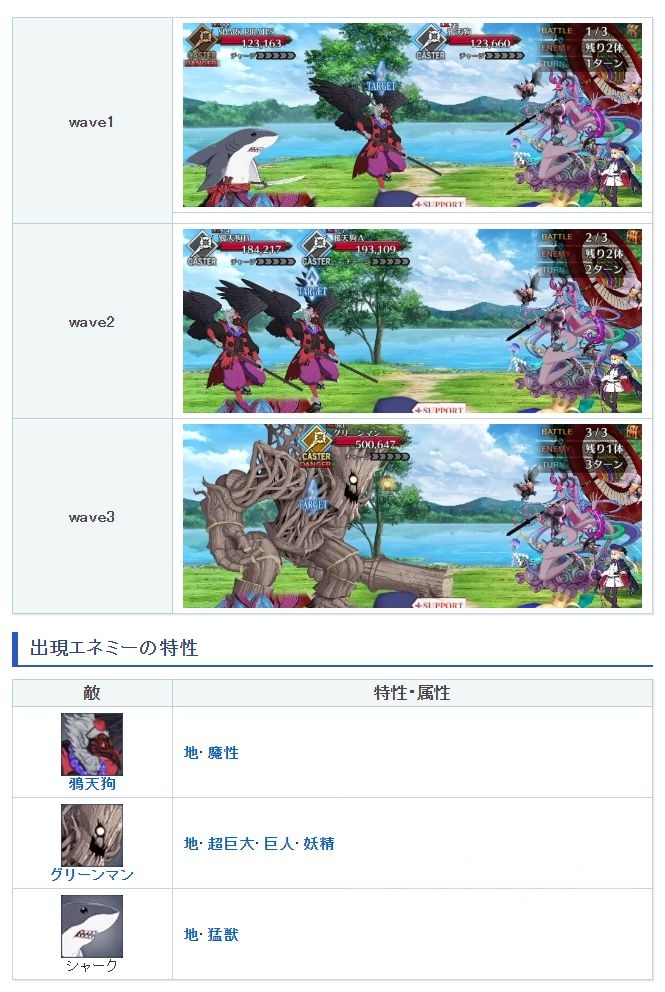Click the TARGET marker in wave3 image
Viewport: 665px width, 992px height.
coord(314,495)
